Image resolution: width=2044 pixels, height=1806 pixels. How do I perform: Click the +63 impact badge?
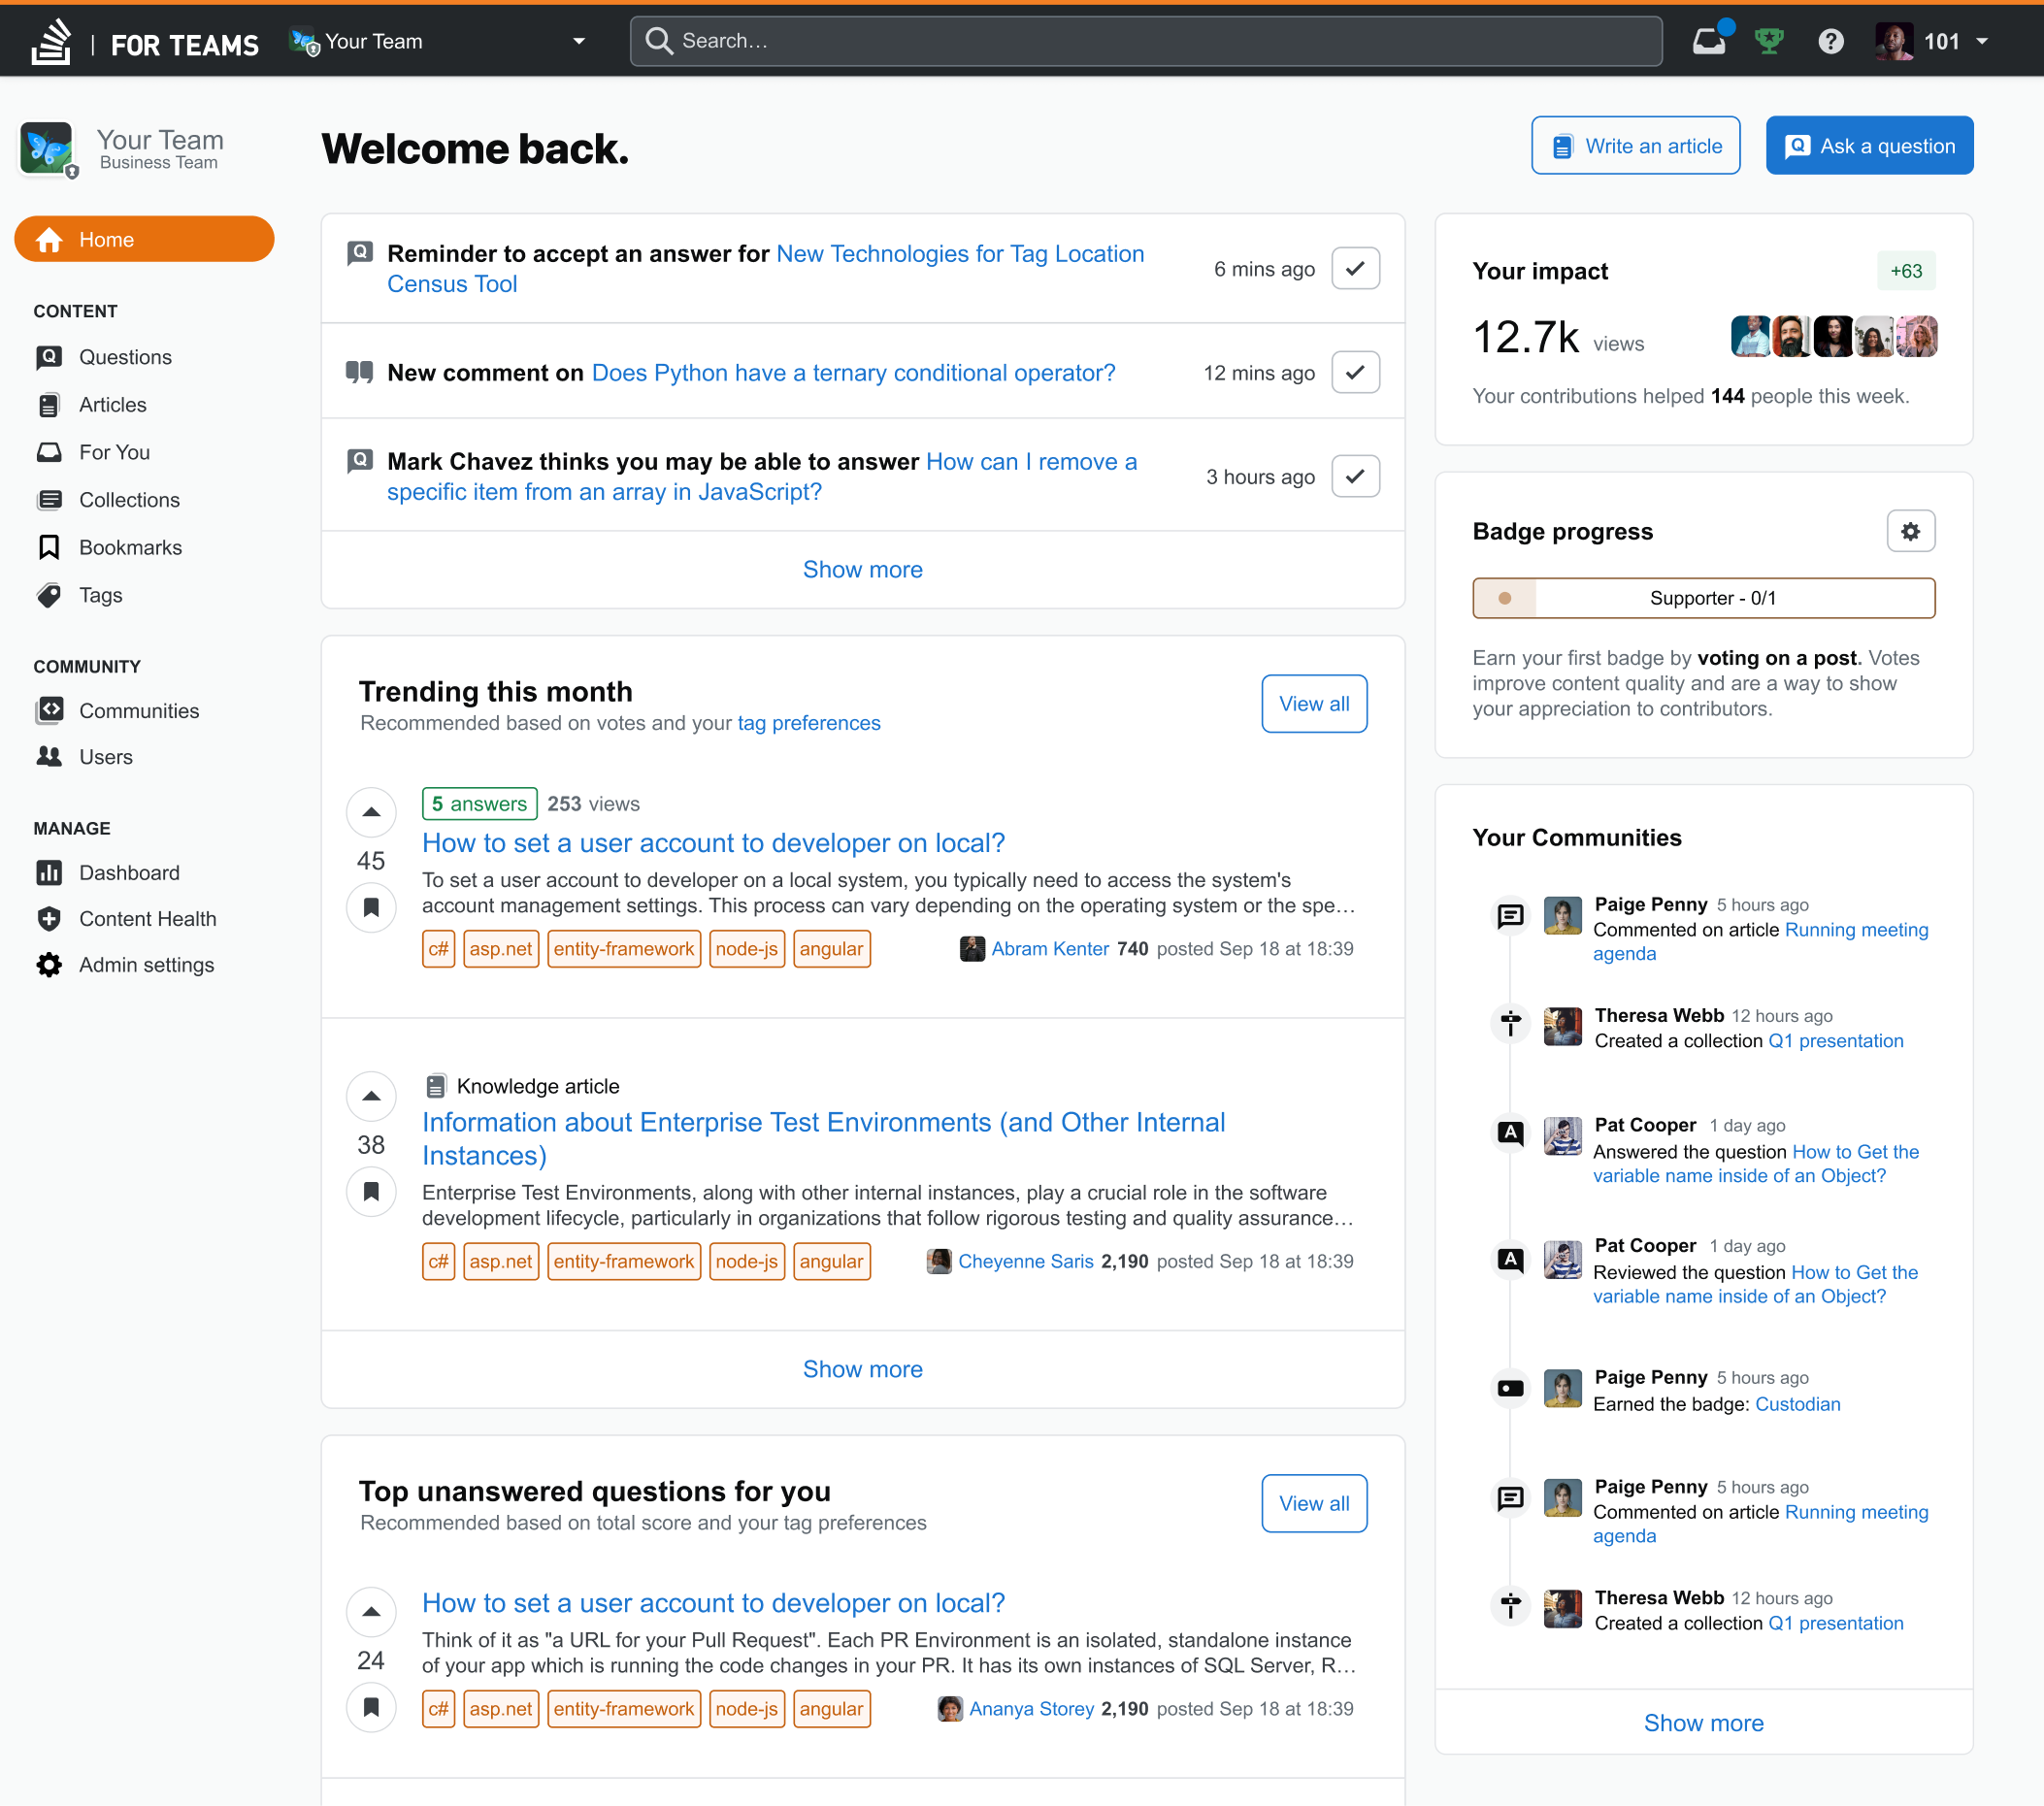pyautogui.click(x=1906, y=271)
